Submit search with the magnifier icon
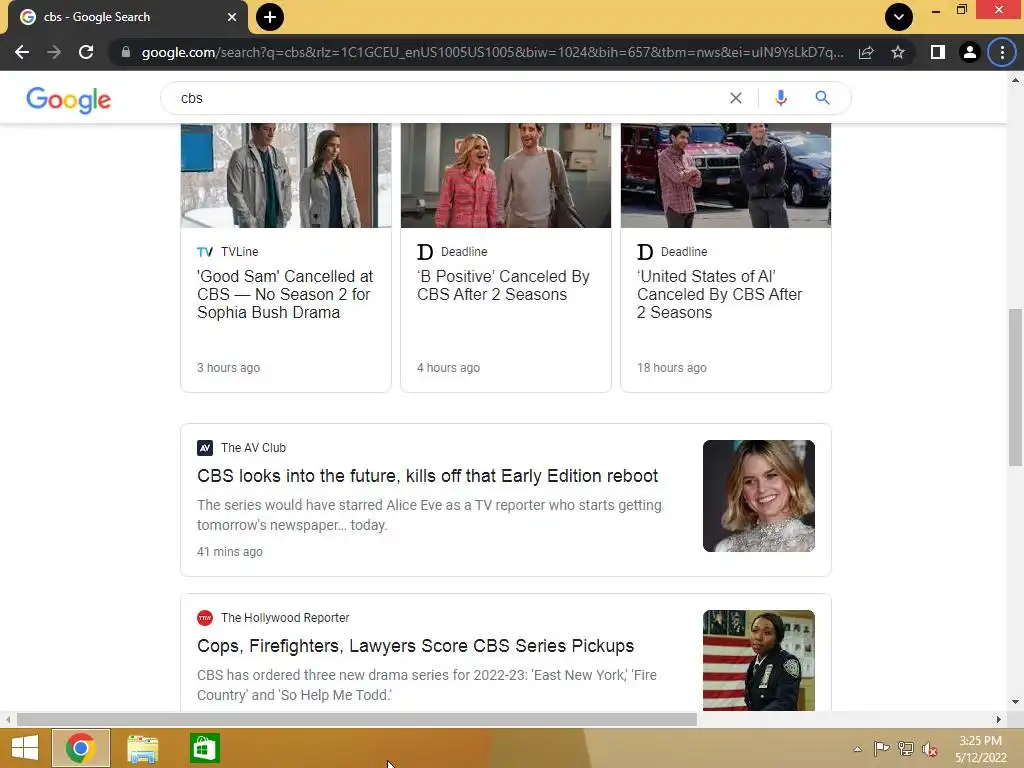This screenshot has width=1024, height=768. click(822, 98)
